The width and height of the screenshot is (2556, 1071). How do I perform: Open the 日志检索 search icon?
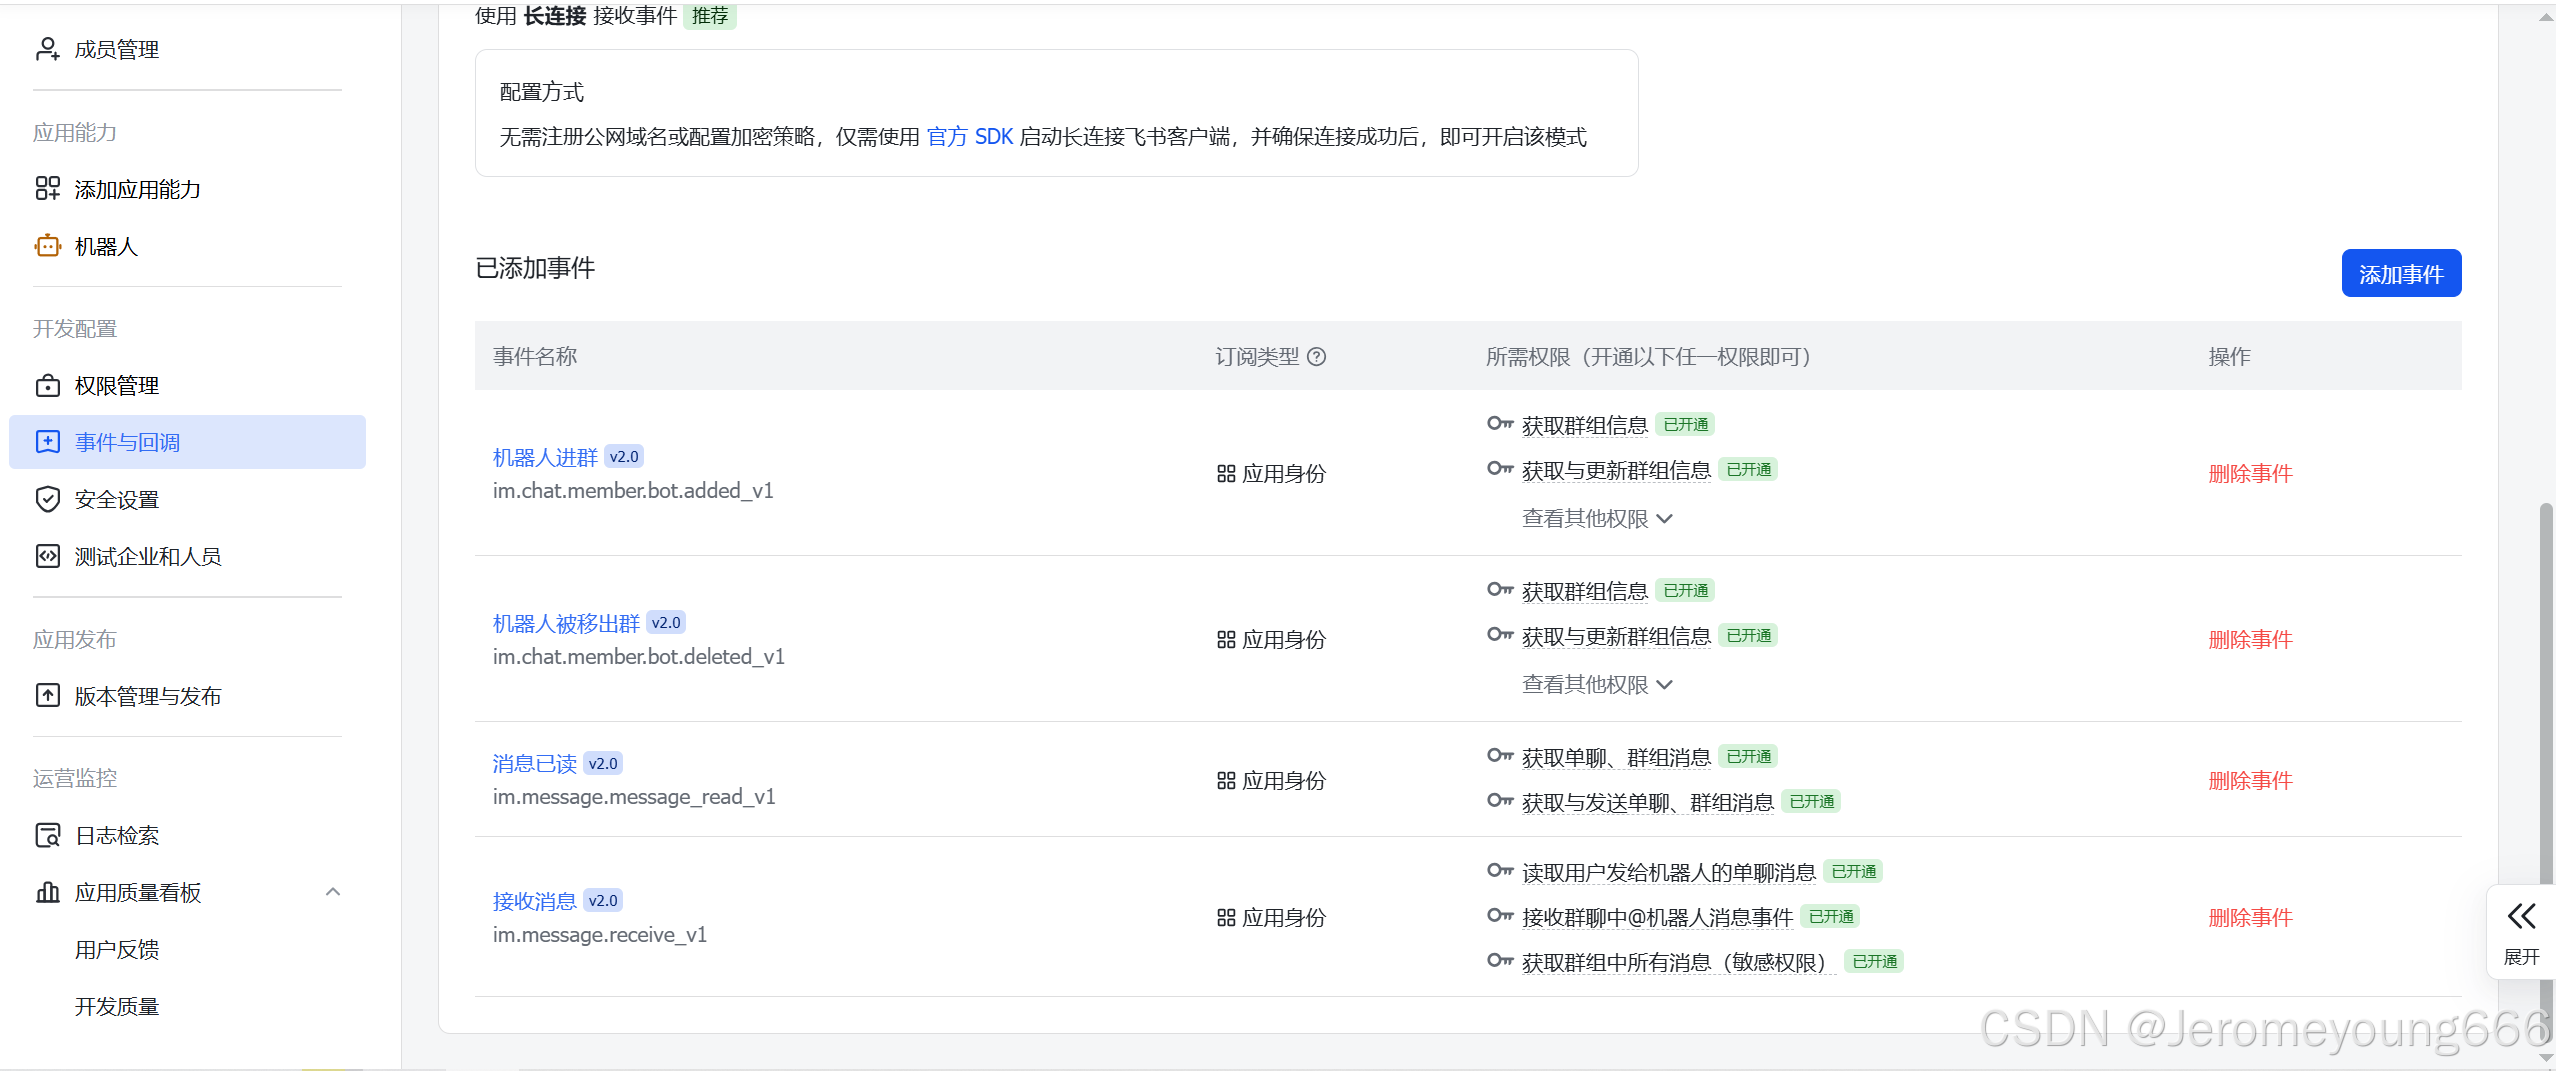47,834
